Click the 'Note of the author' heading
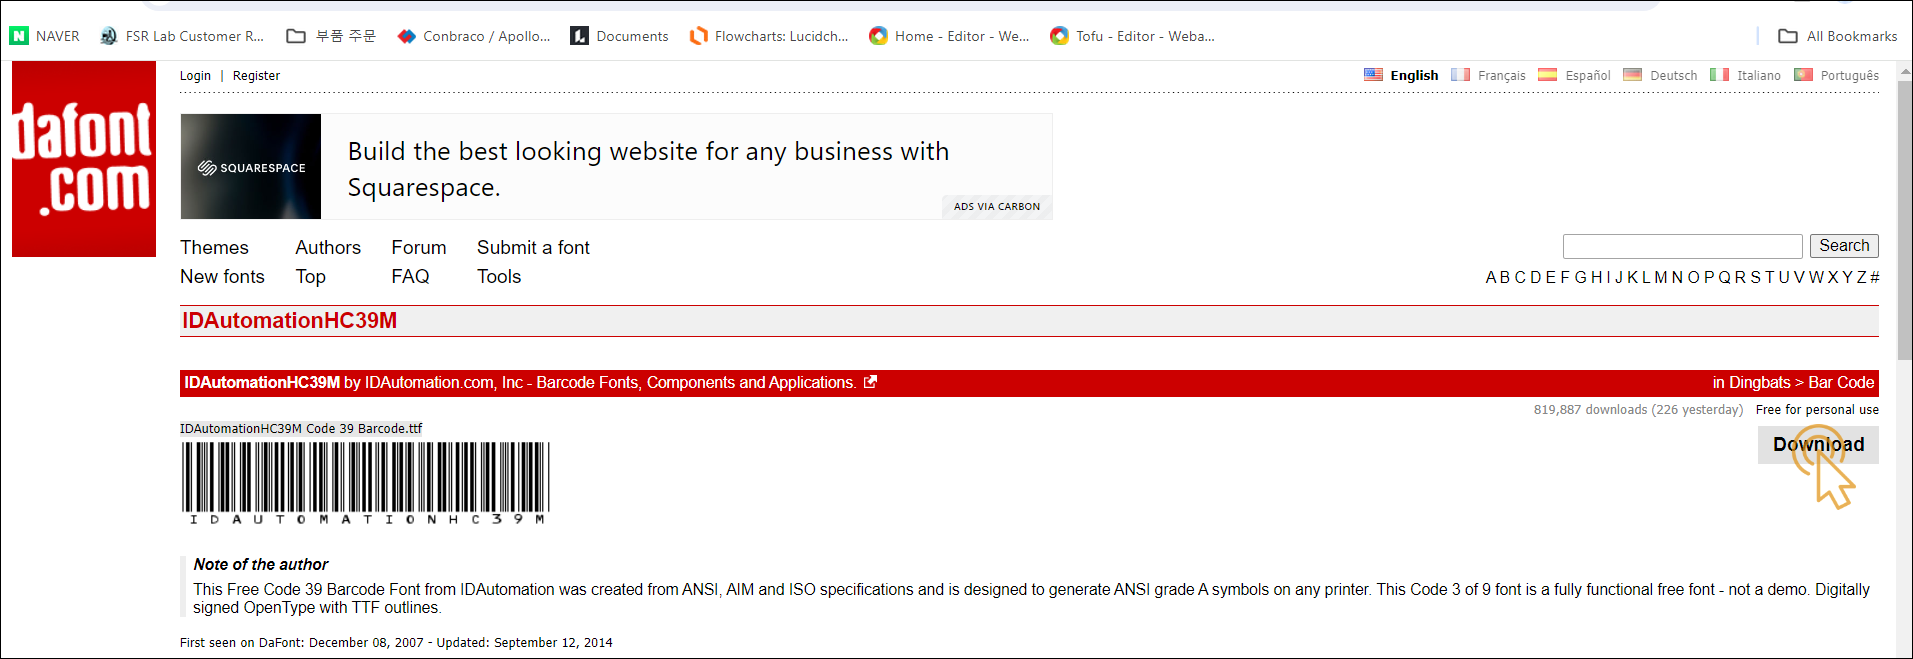This screenshot has width=1913, height=659. tap(260, 564)
